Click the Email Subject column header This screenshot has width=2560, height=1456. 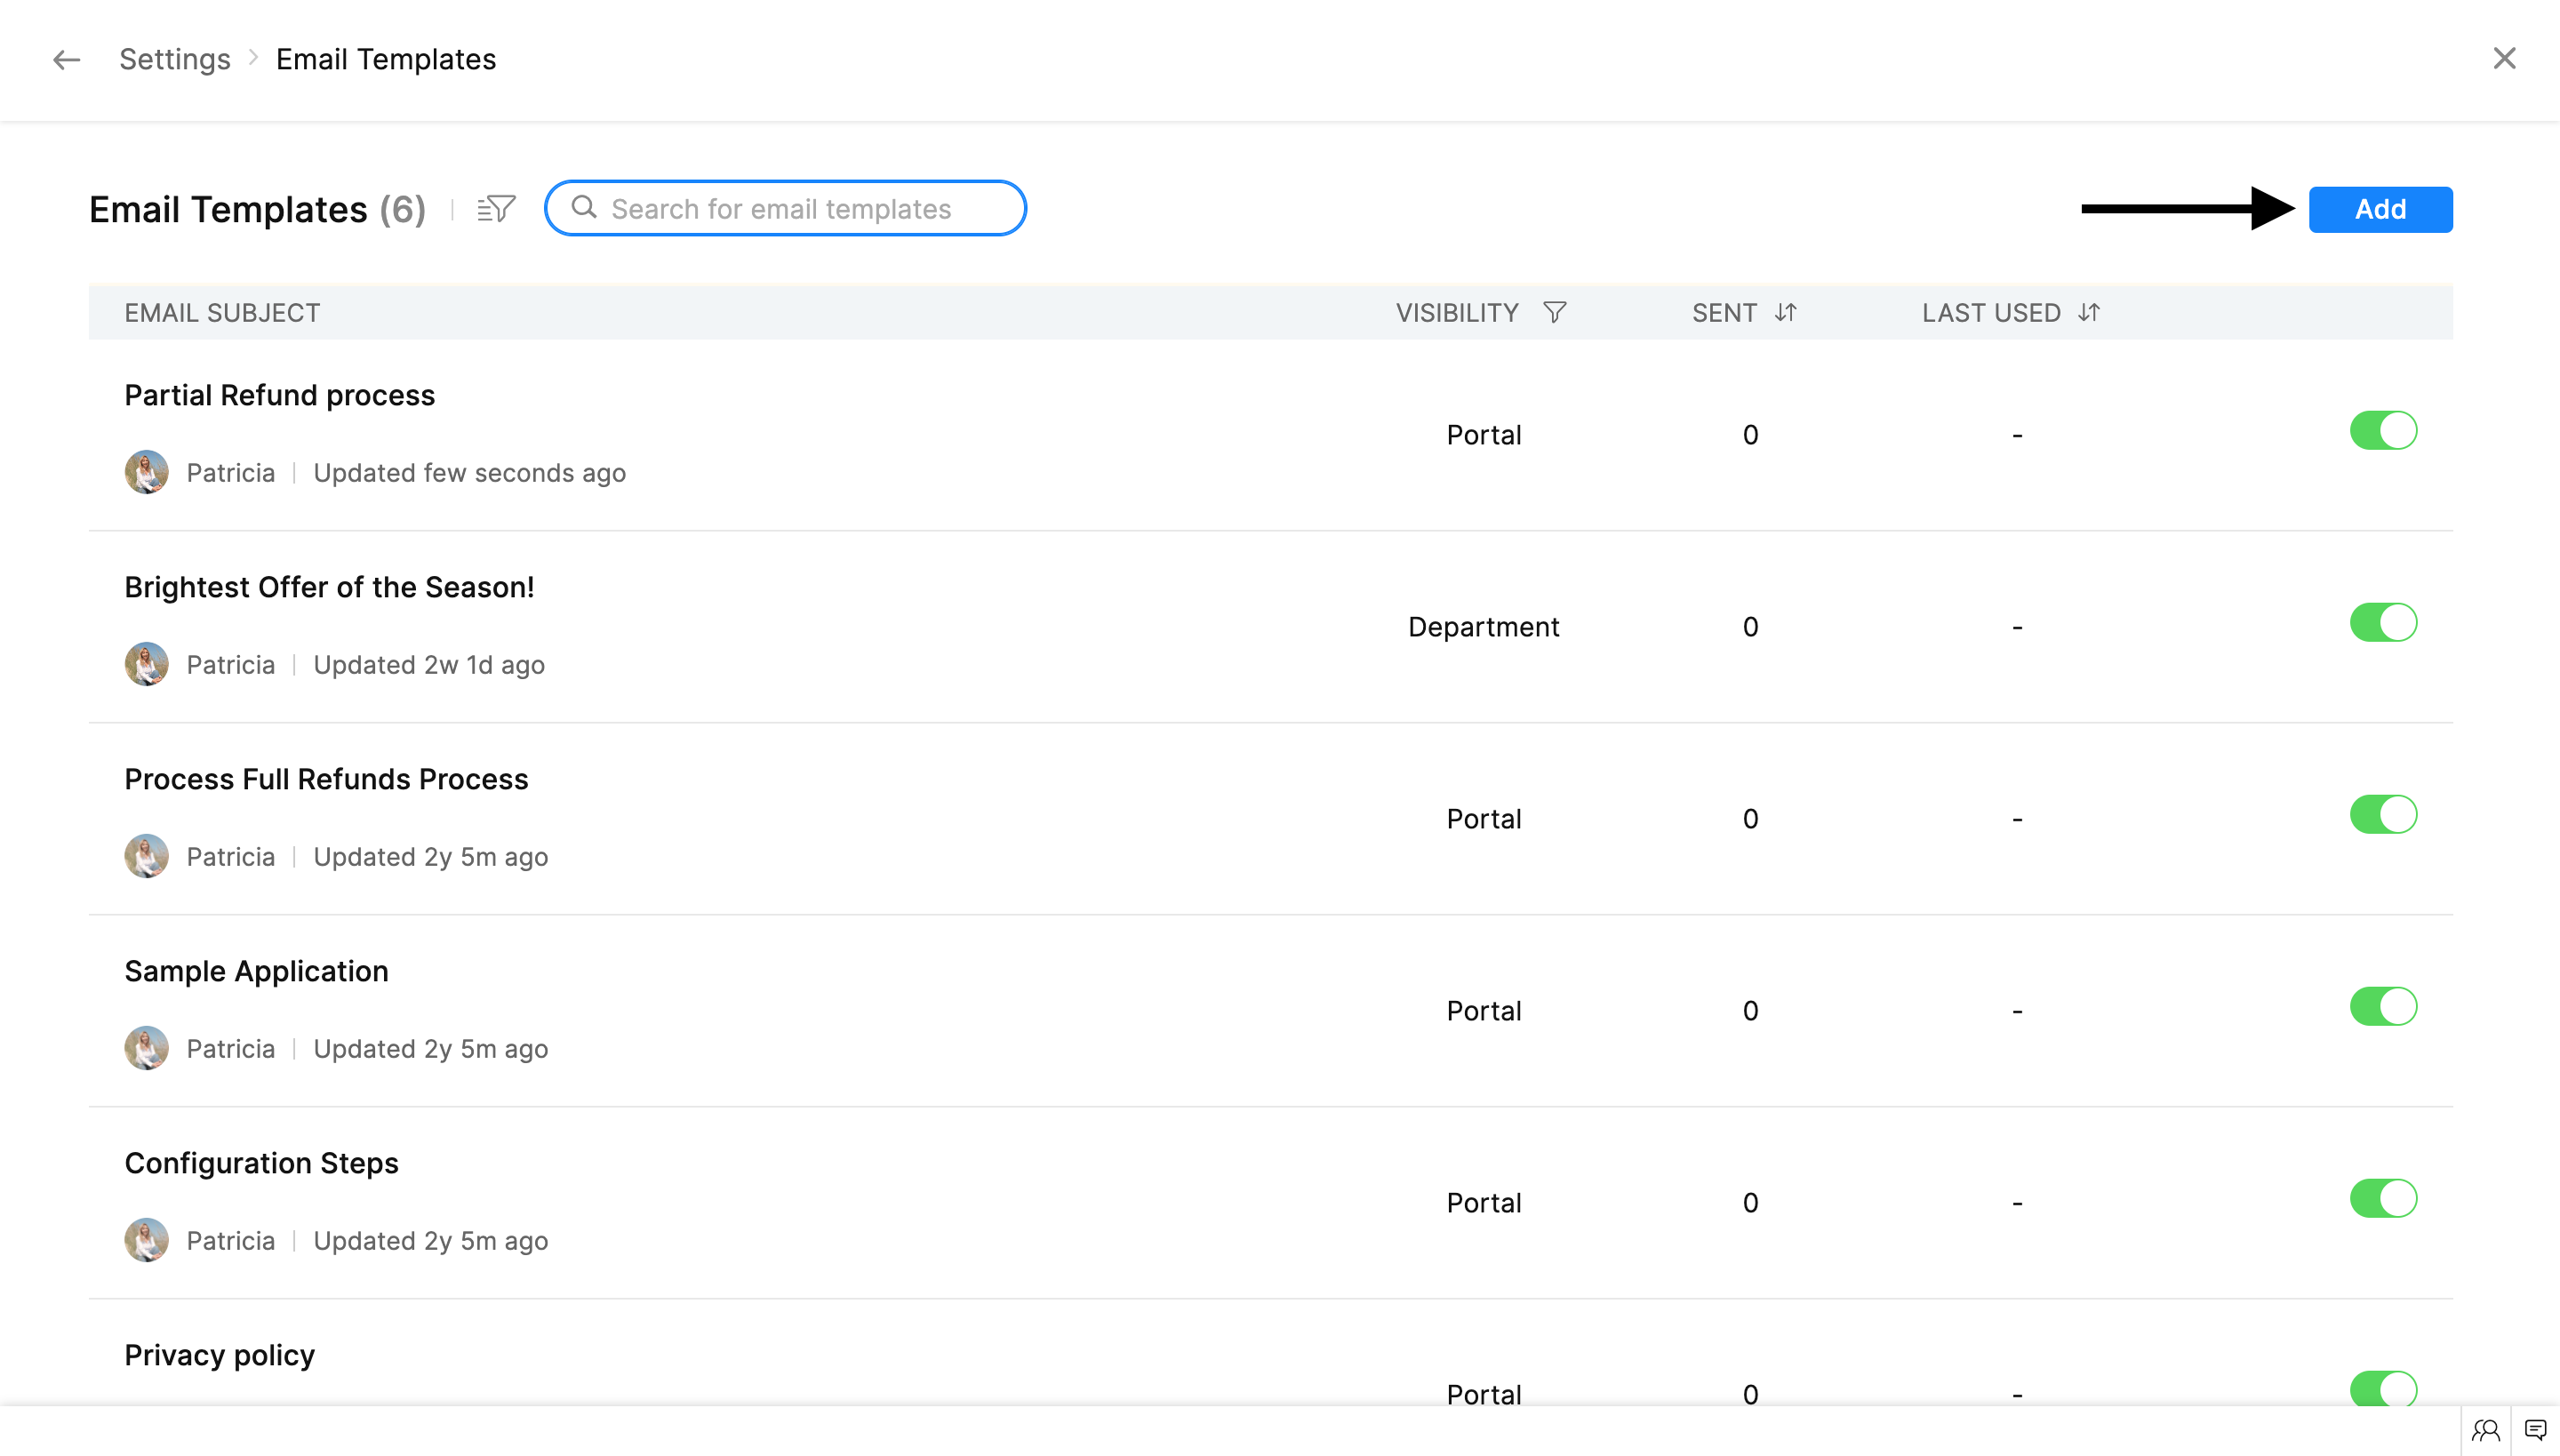coord(222,313)
